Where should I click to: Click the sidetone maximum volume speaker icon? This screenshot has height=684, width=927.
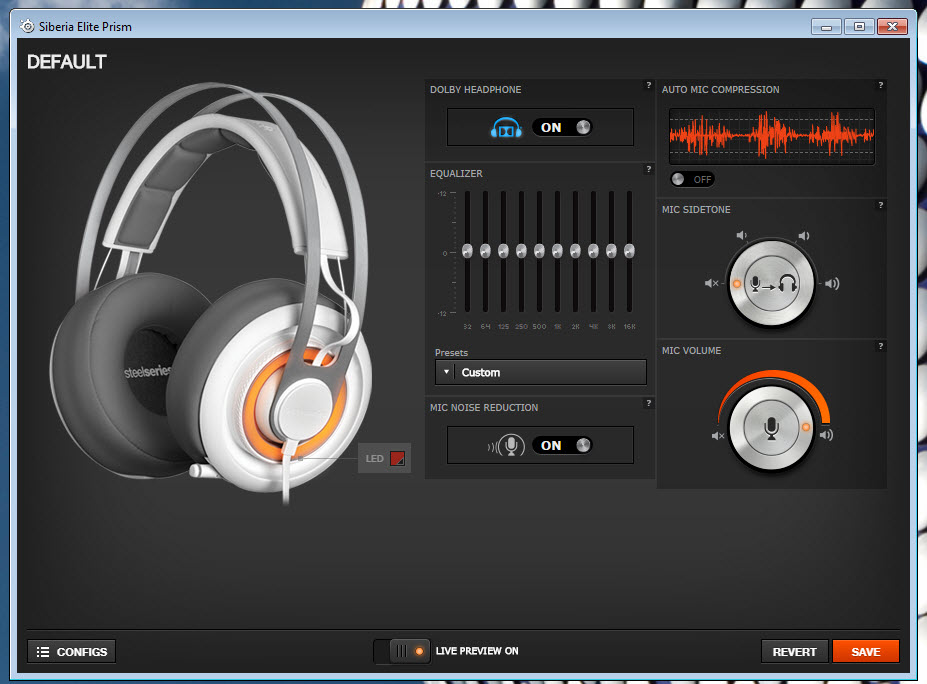click(x=832, y=283)
